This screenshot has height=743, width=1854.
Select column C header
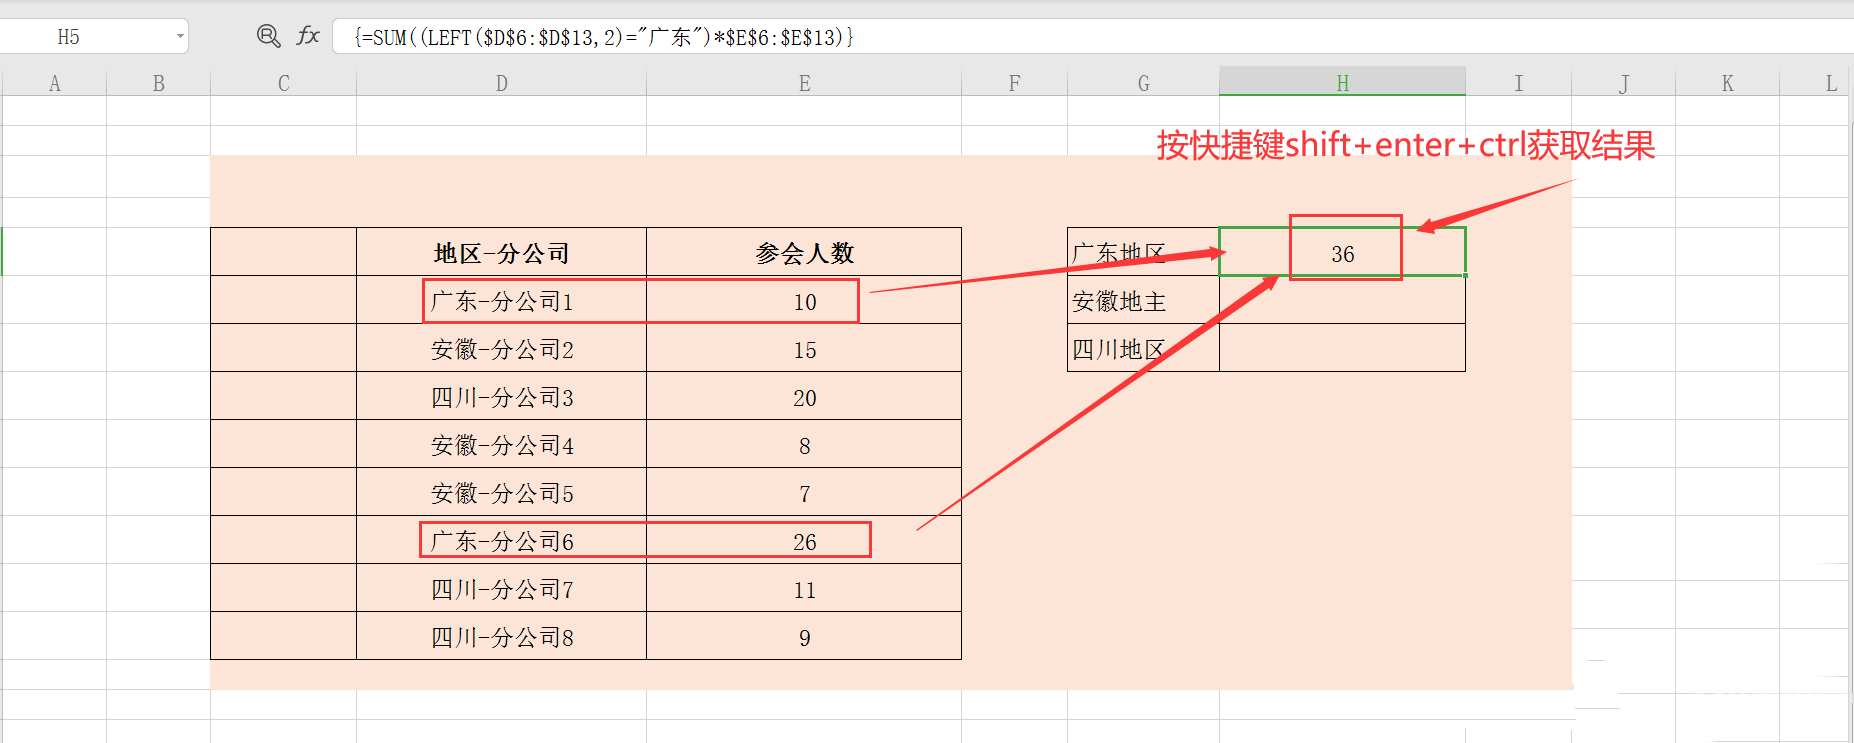(284, 84)
